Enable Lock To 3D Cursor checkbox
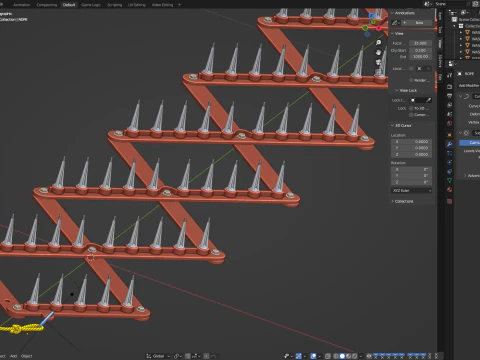The width and height of the screenshot is (480, 360). tap(411, 108)
